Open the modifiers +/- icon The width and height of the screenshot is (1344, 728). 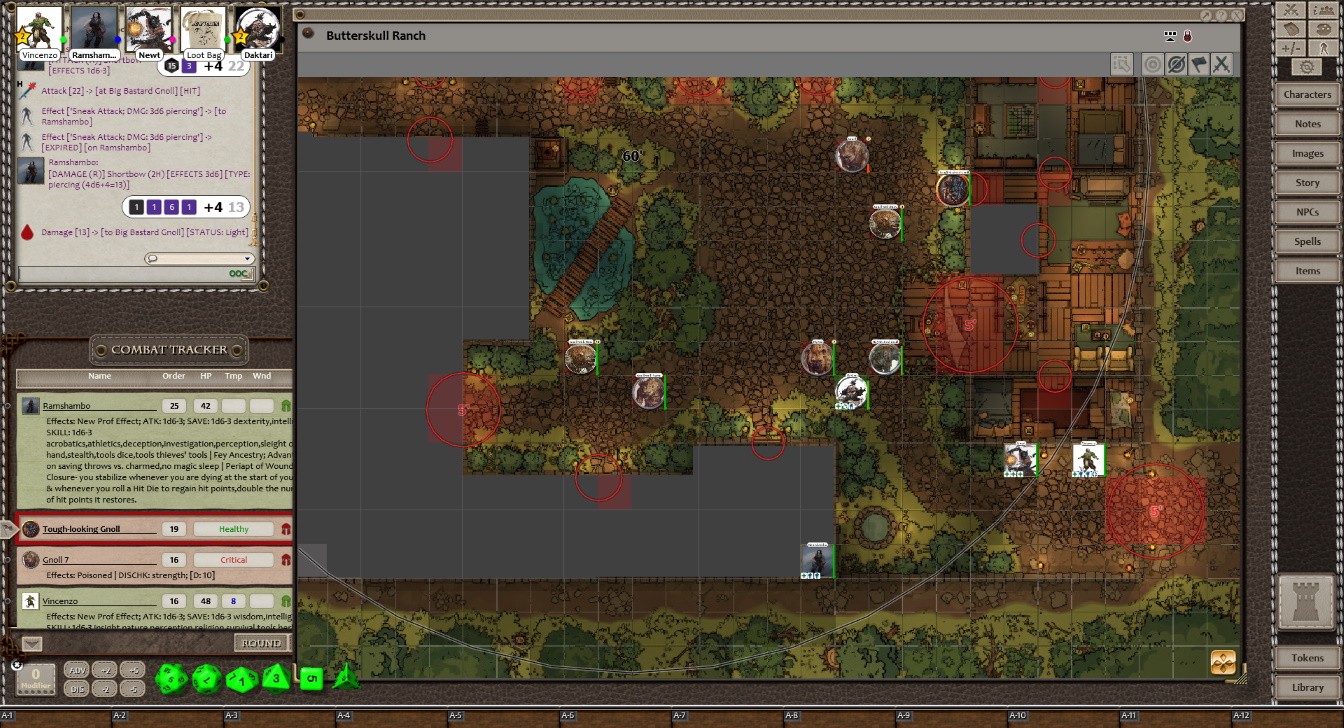click(x=1291, y=48)
